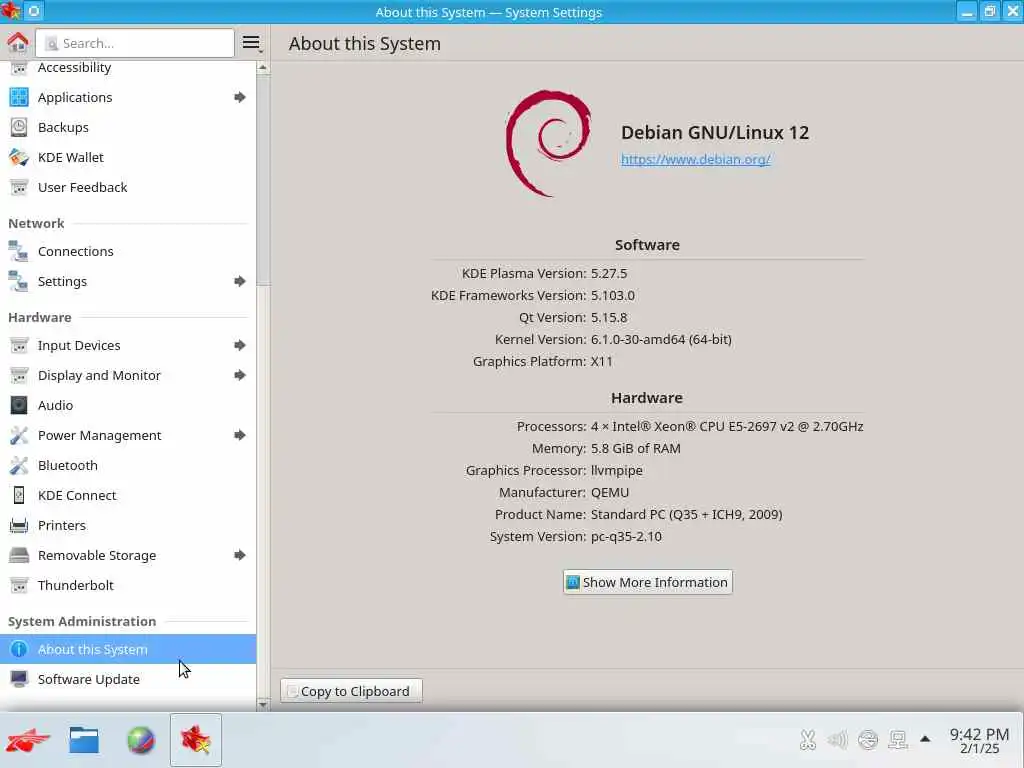Screen dimensions: 1024x768
Task: Click the Thunderbolt icon
Action: tap(19, 586)
